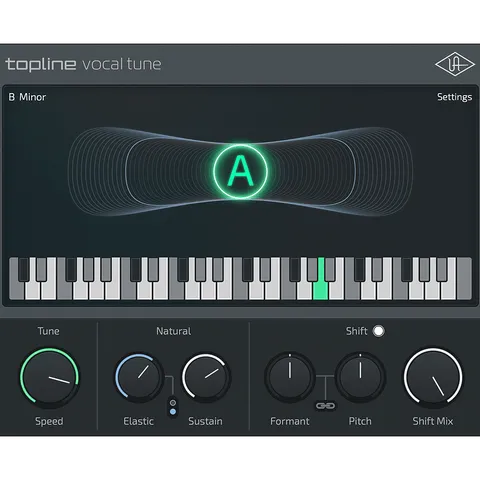Click the Sustain label text
The height and width of the screenshot is (480, 480).
click(205, 421)
